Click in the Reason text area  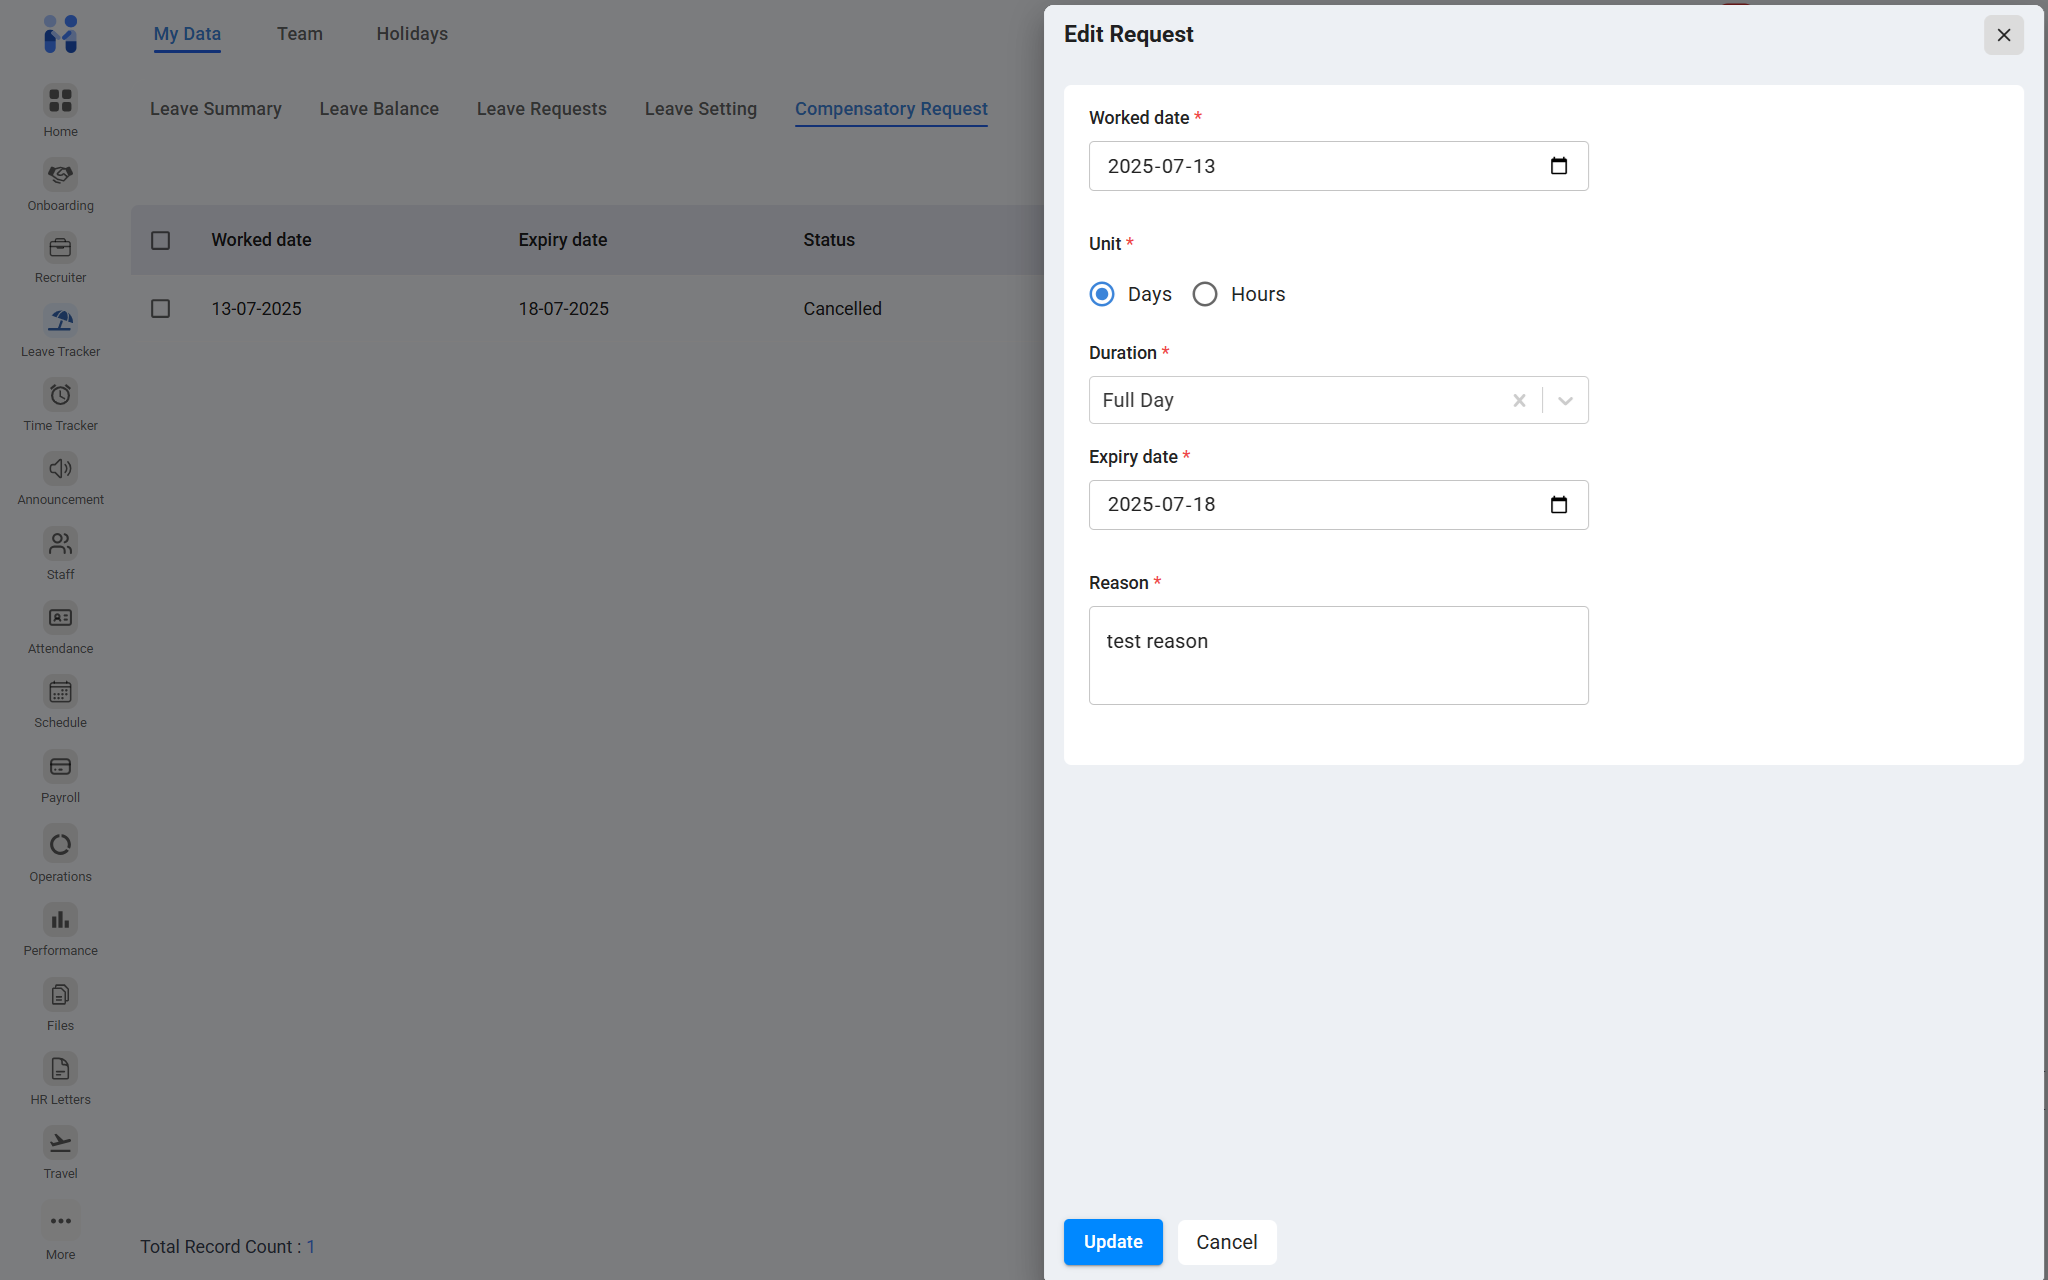tap(1338, 655)
